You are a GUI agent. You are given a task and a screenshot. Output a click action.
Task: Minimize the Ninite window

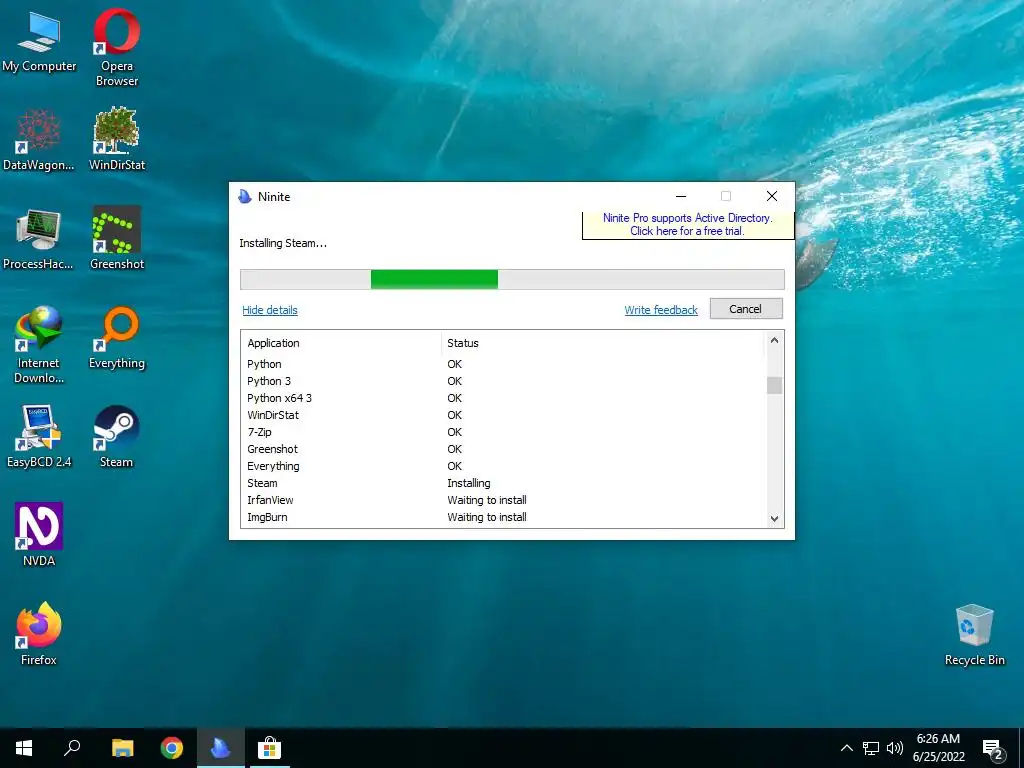coord(680,196)
